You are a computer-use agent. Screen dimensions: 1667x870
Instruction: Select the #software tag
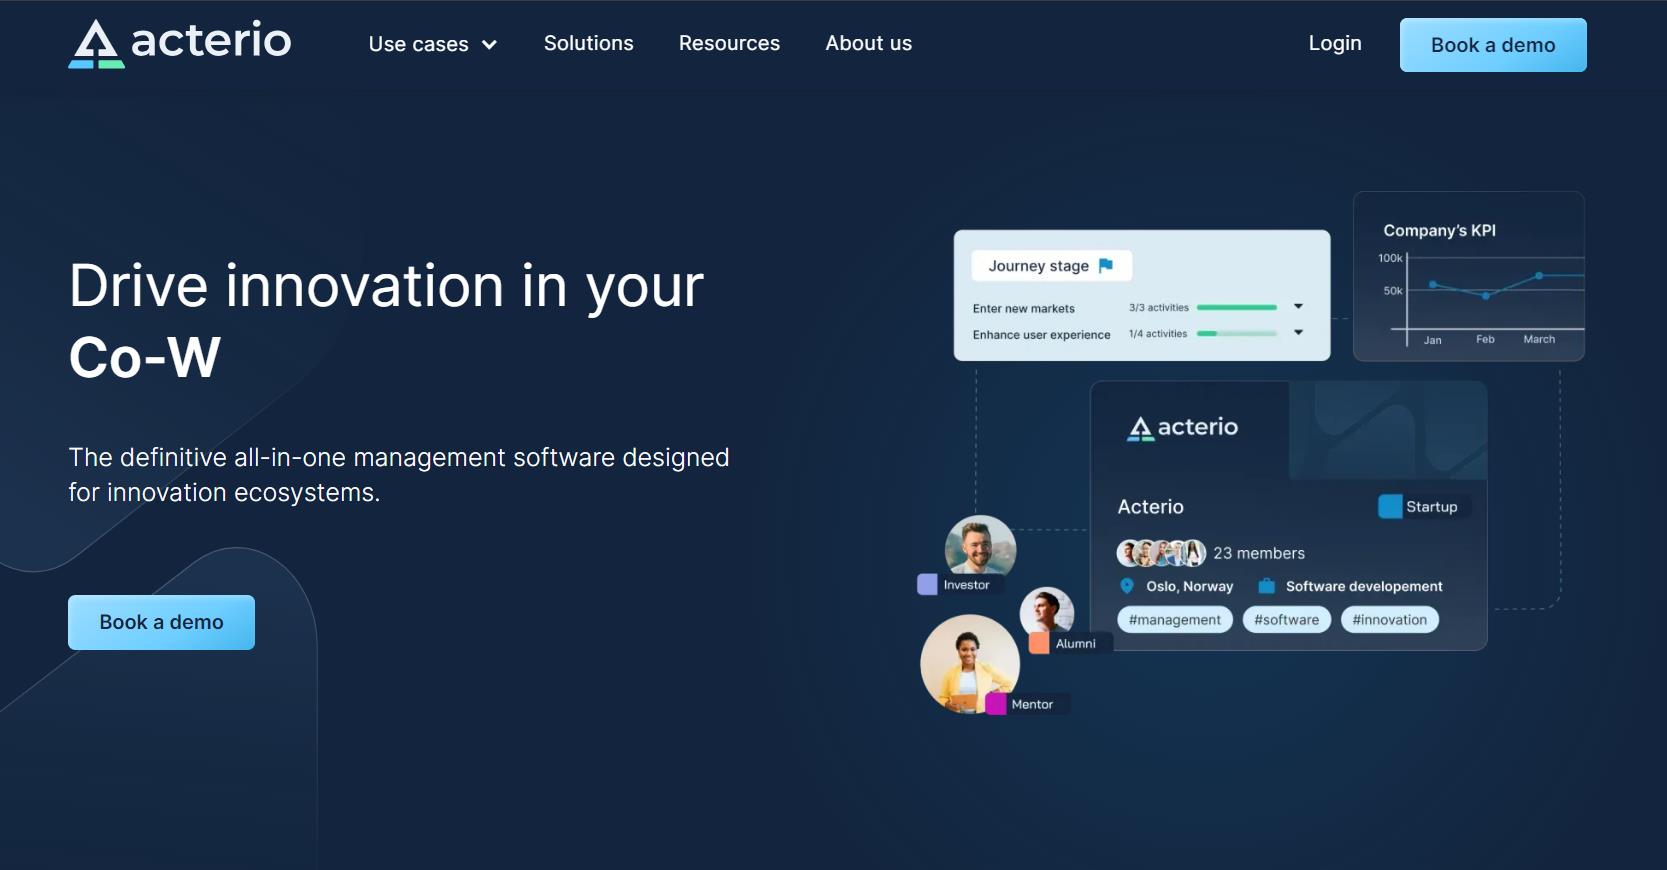pyautogui.click(x=1287, y=620)
